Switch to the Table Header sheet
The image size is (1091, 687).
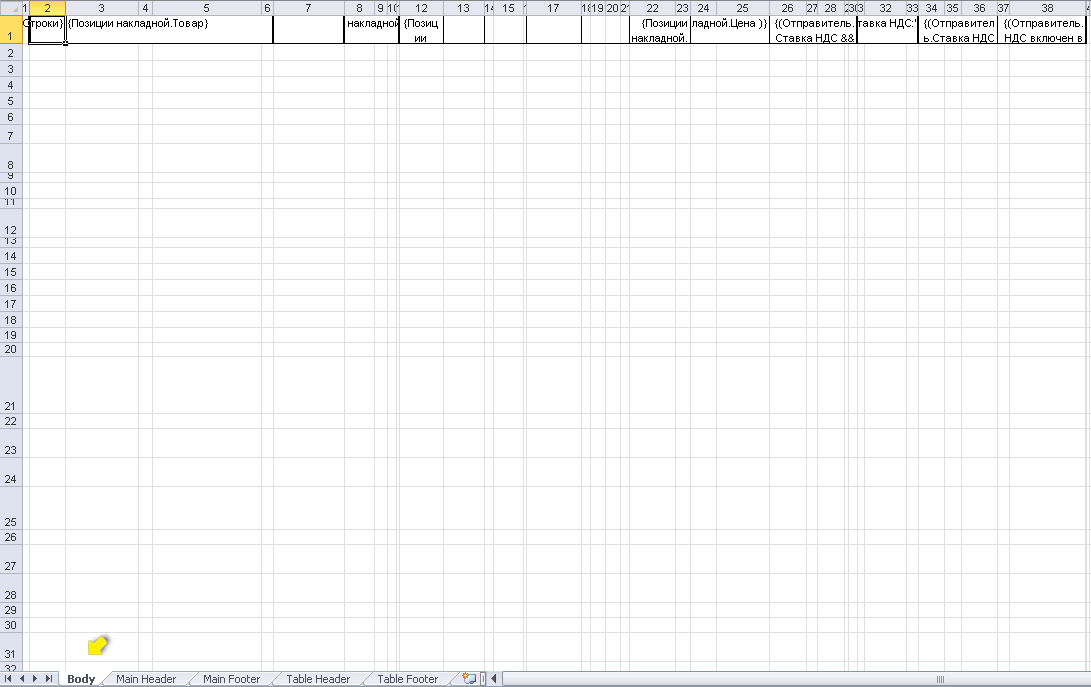coord(318,679)
